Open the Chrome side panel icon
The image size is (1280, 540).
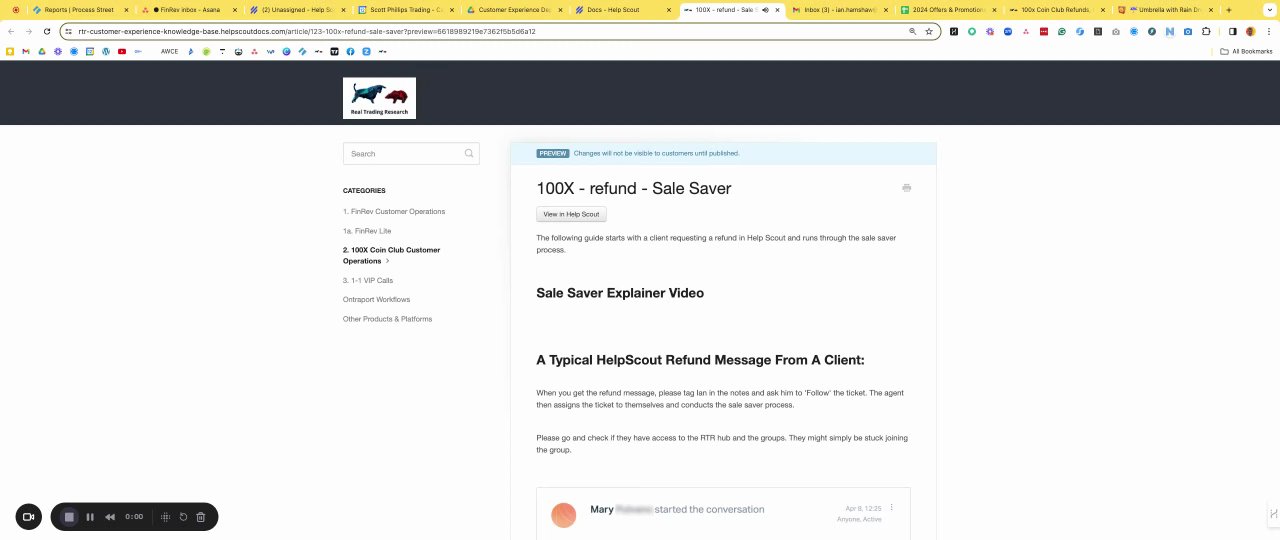pyautogui.click(x=1232, y=31)
